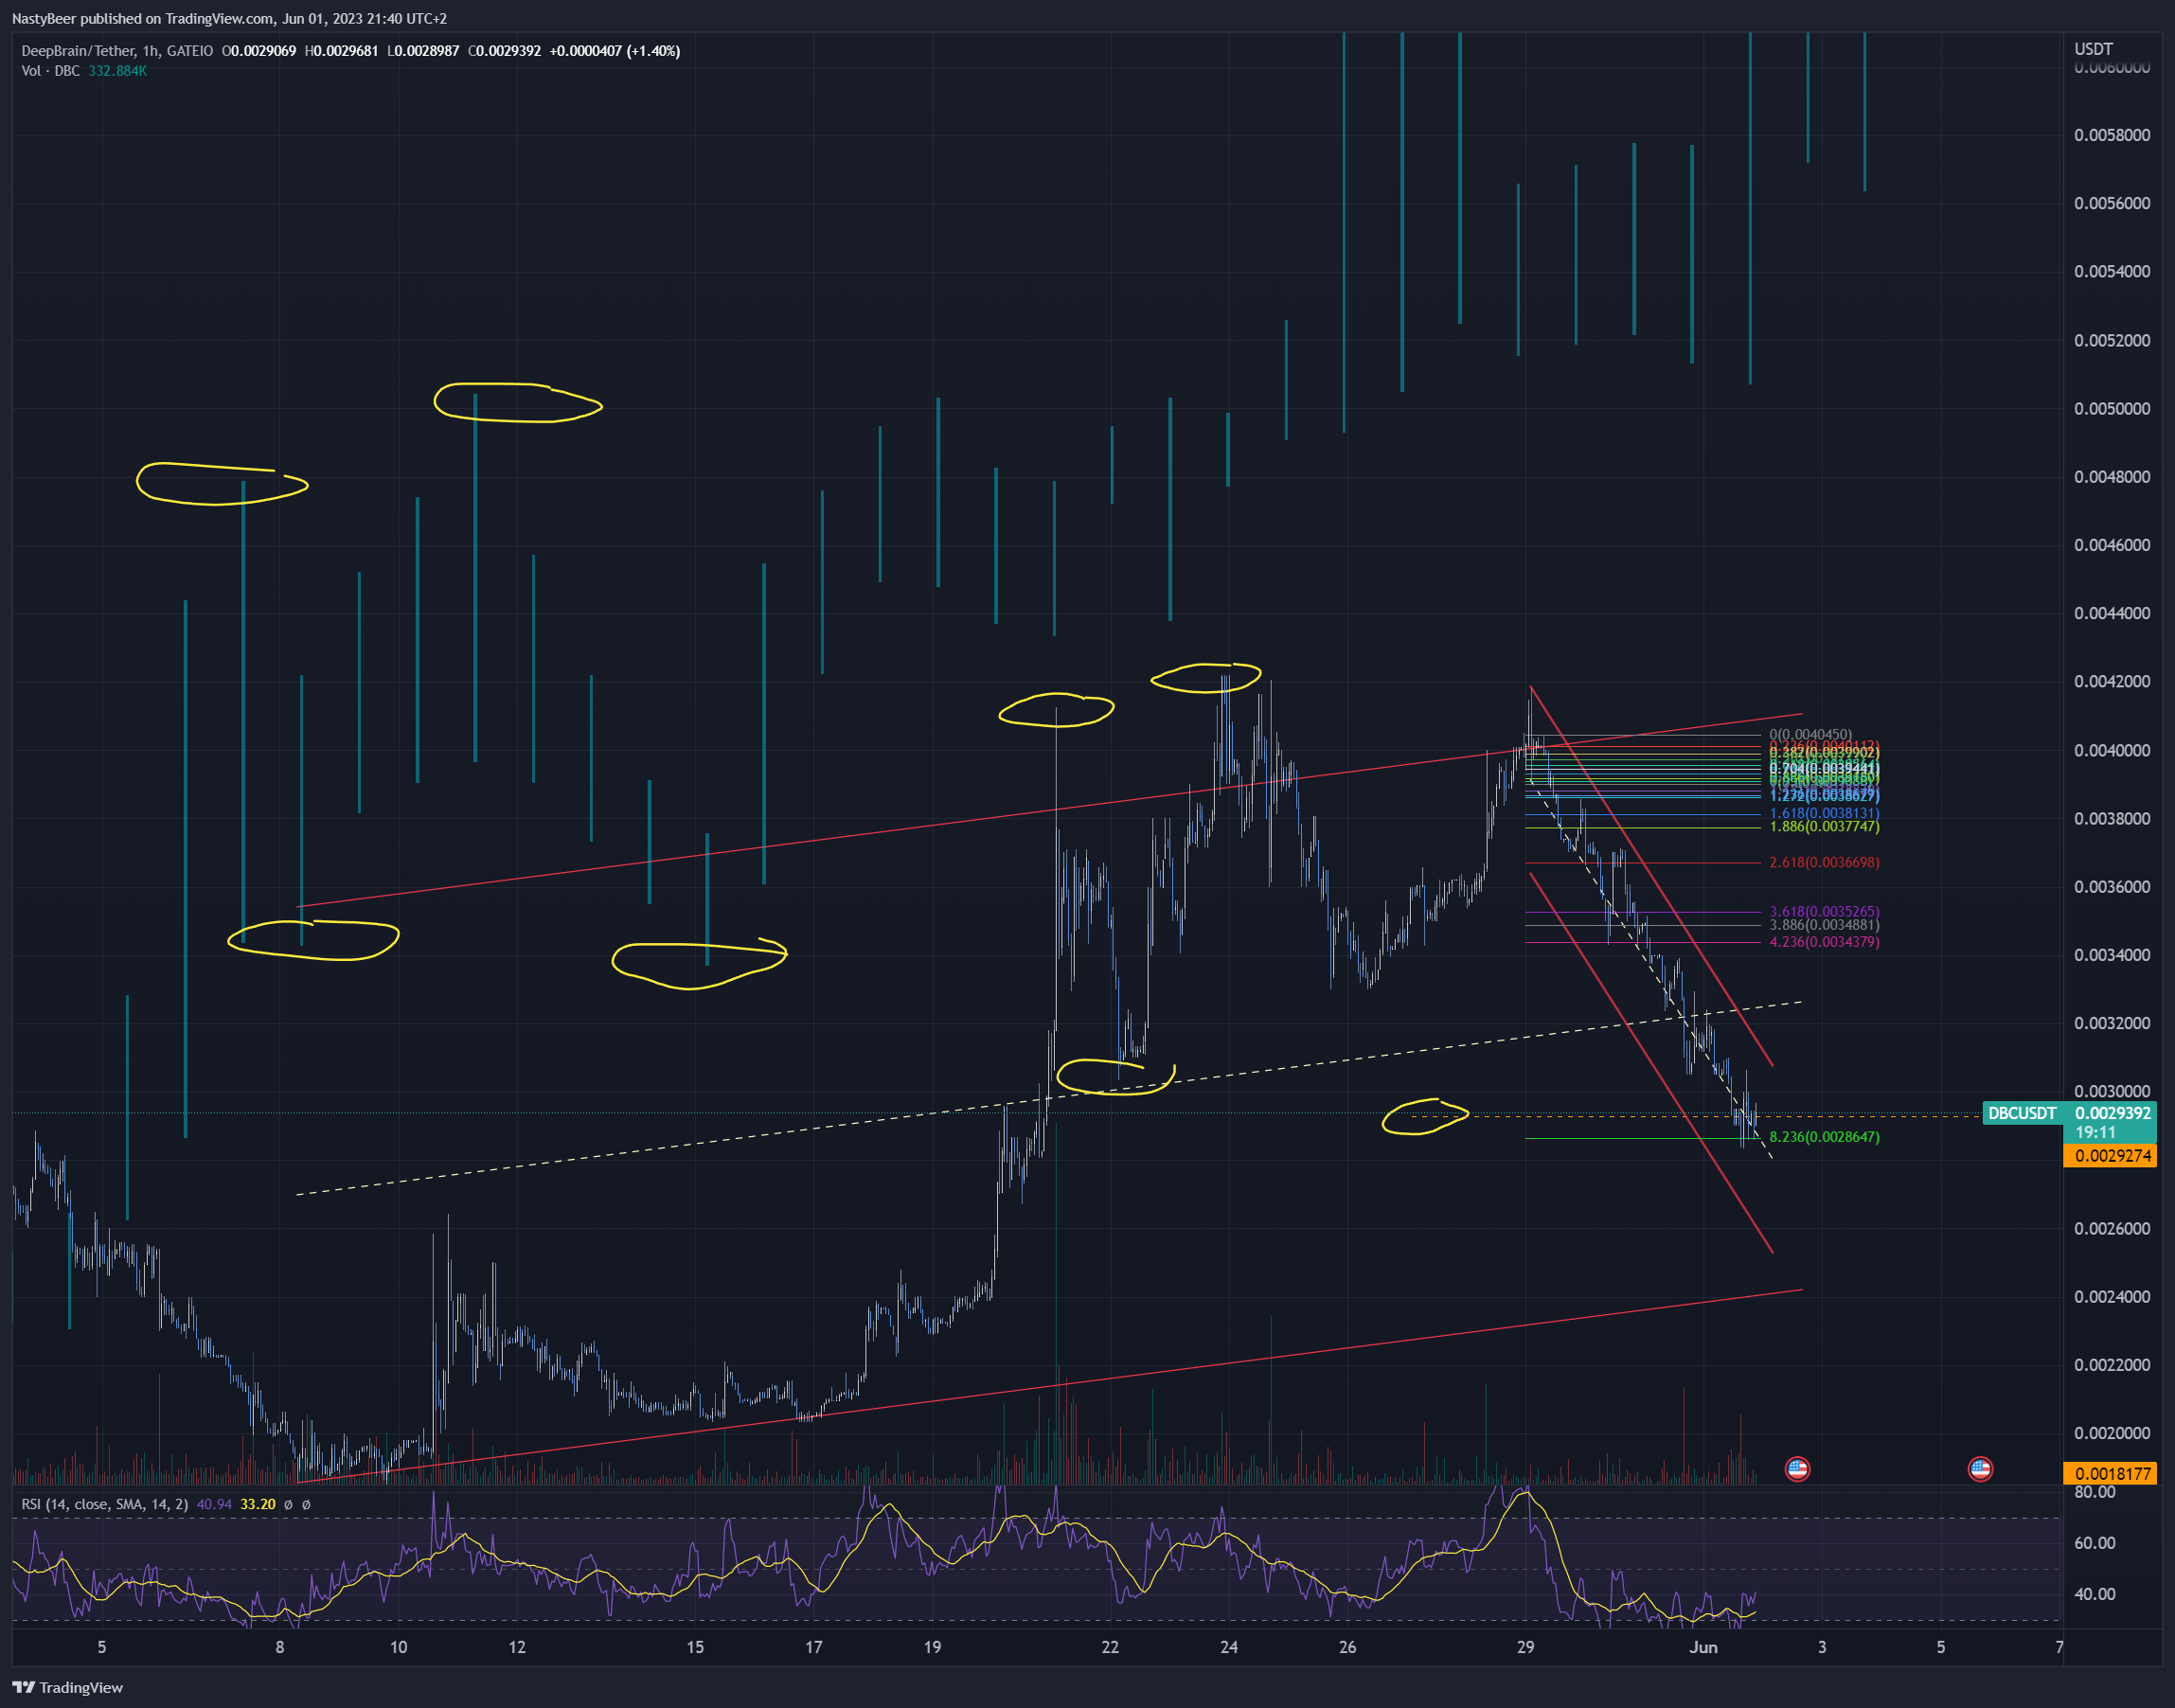Select the 1.618(0.0038131) Fibonacci label

[1824, 814]
